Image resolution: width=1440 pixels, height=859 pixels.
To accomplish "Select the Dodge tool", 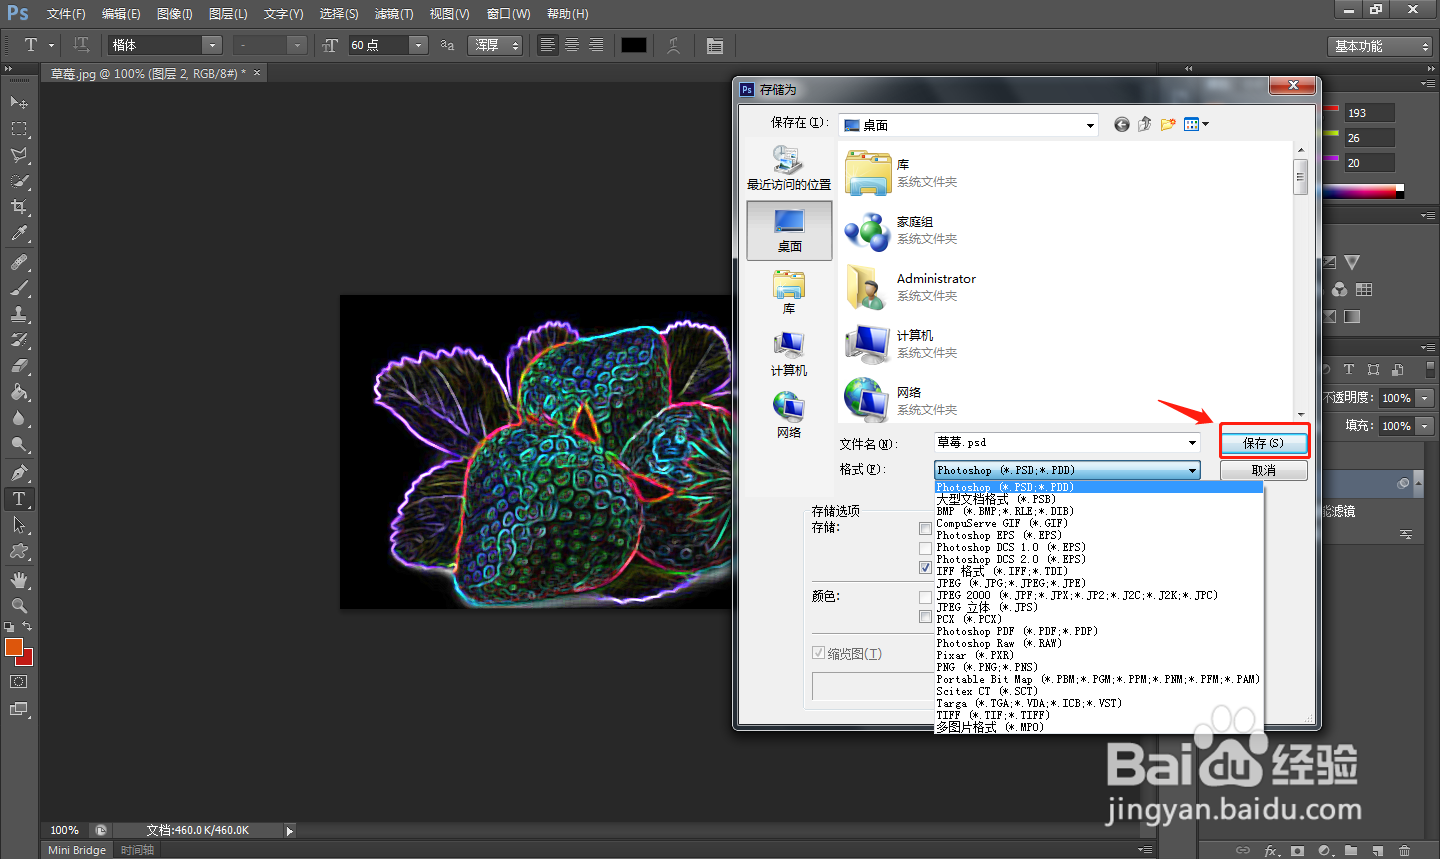I will [19, 444].
